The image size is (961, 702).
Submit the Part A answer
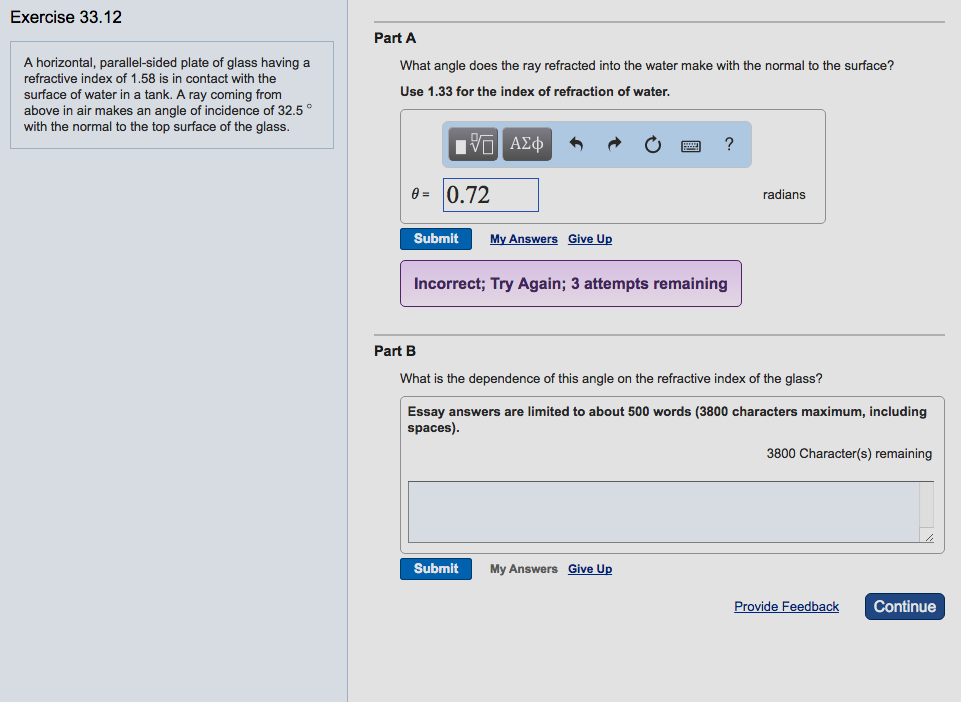coord(436,239)
